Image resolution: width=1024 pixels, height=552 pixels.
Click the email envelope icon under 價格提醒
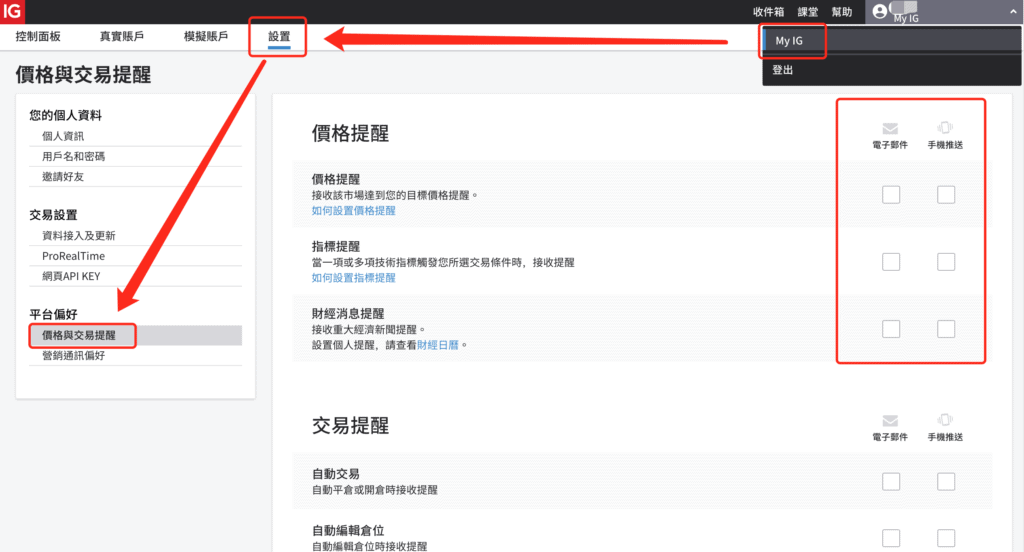890,128
